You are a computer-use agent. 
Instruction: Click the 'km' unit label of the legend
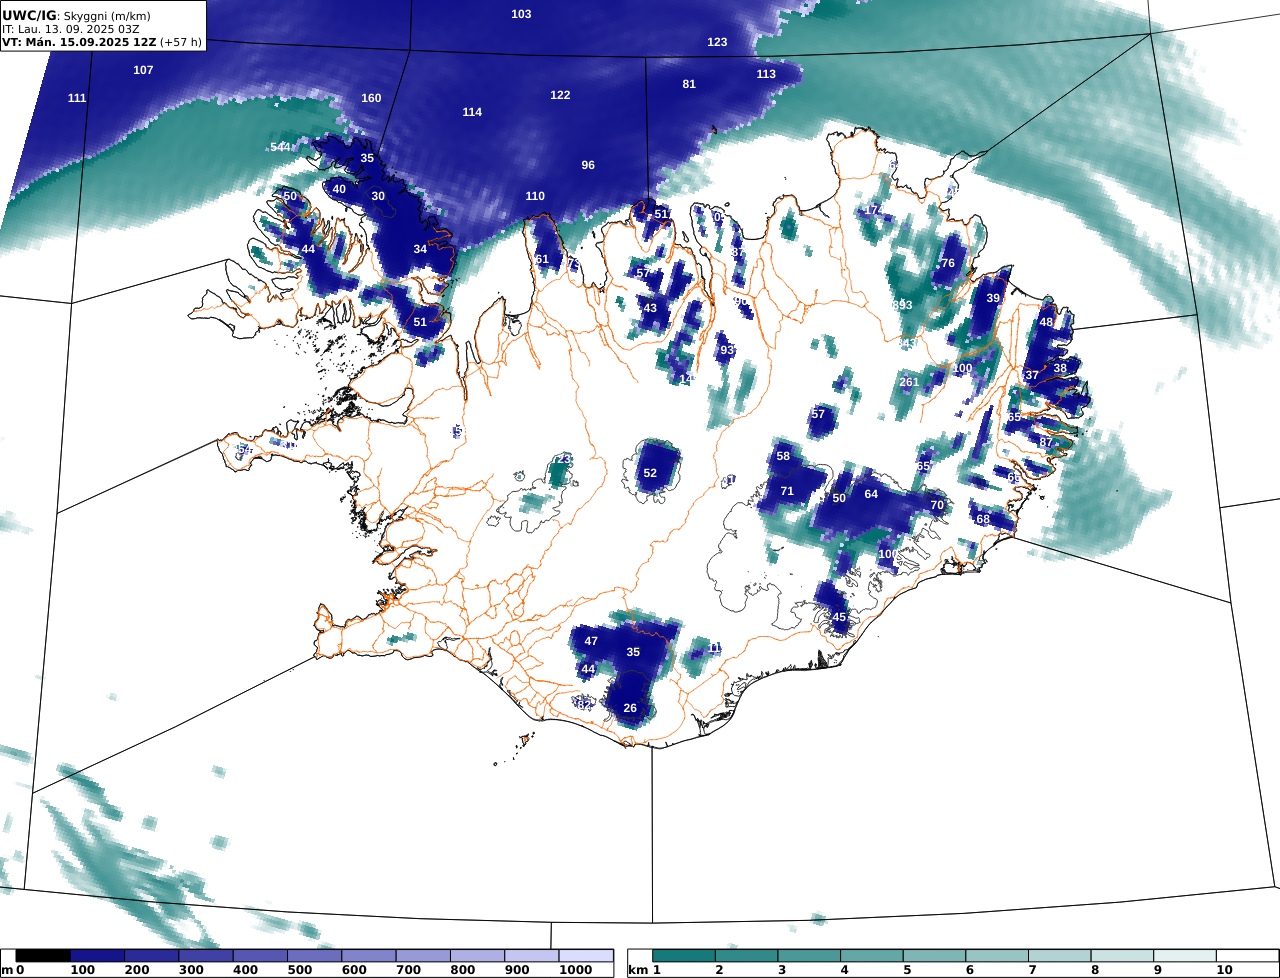tap(636, 970)
